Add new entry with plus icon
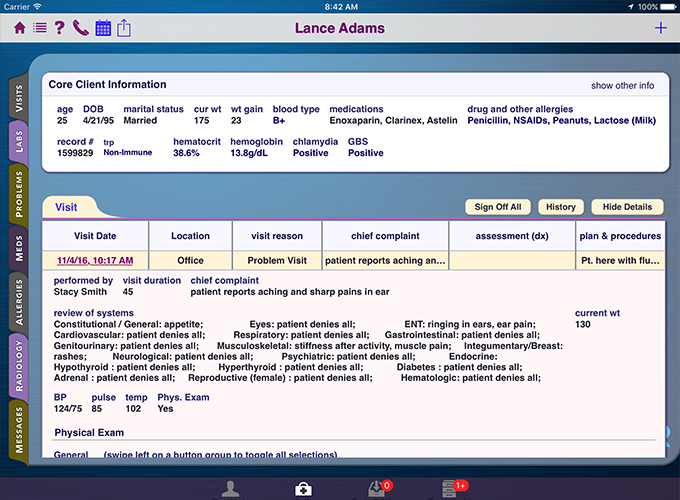Viewport: 680px width, 500px height. coord(660,28)
